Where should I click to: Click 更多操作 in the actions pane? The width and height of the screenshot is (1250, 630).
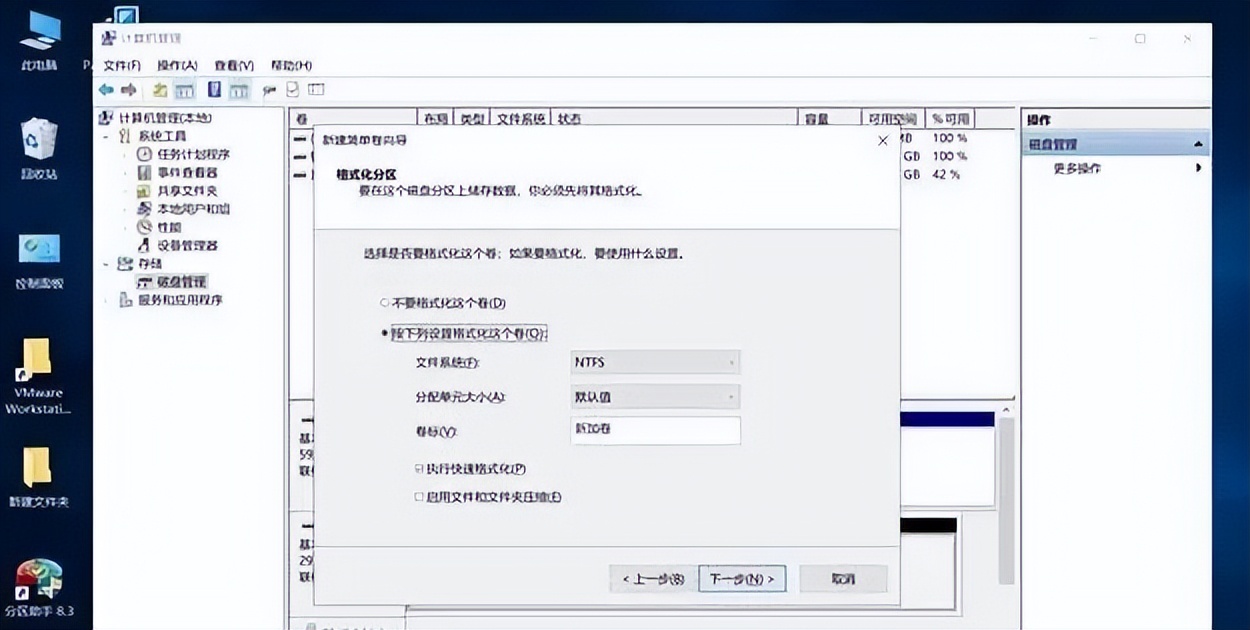pos(1077,168)
